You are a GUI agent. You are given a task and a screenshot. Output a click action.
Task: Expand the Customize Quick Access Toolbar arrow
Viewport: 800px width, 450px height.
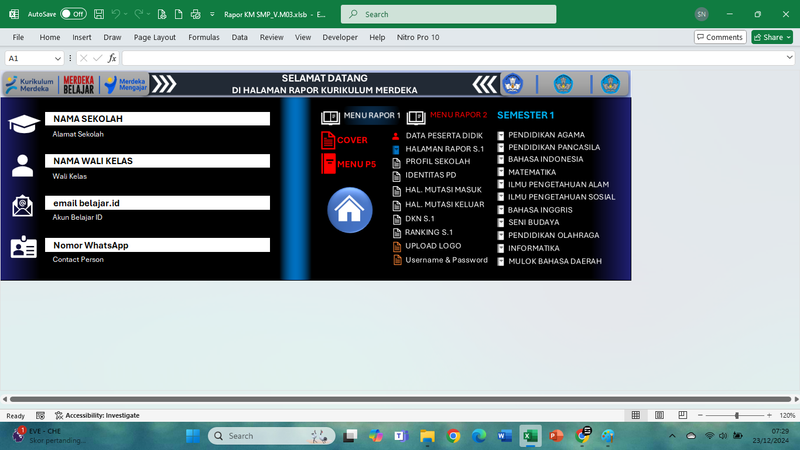(x=212, y=14)
